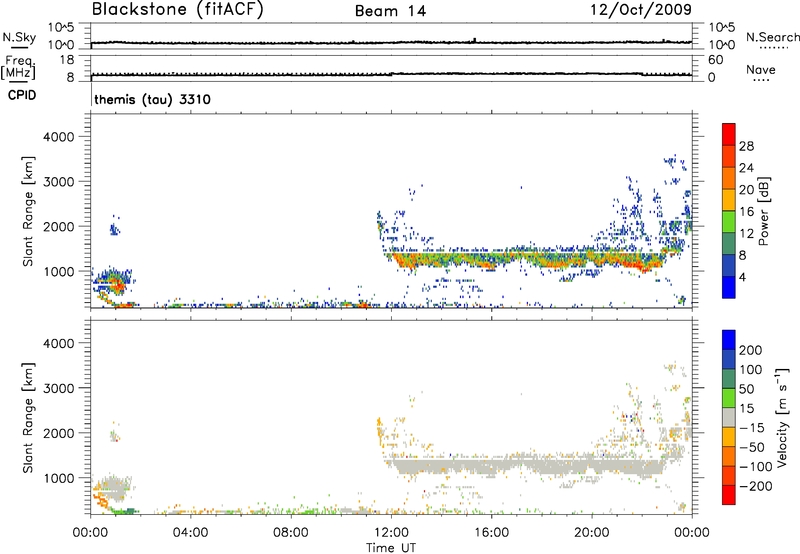Click the 2000 tick of the power panel
This screenshot has width=800, height=554.
pos(59,226)
